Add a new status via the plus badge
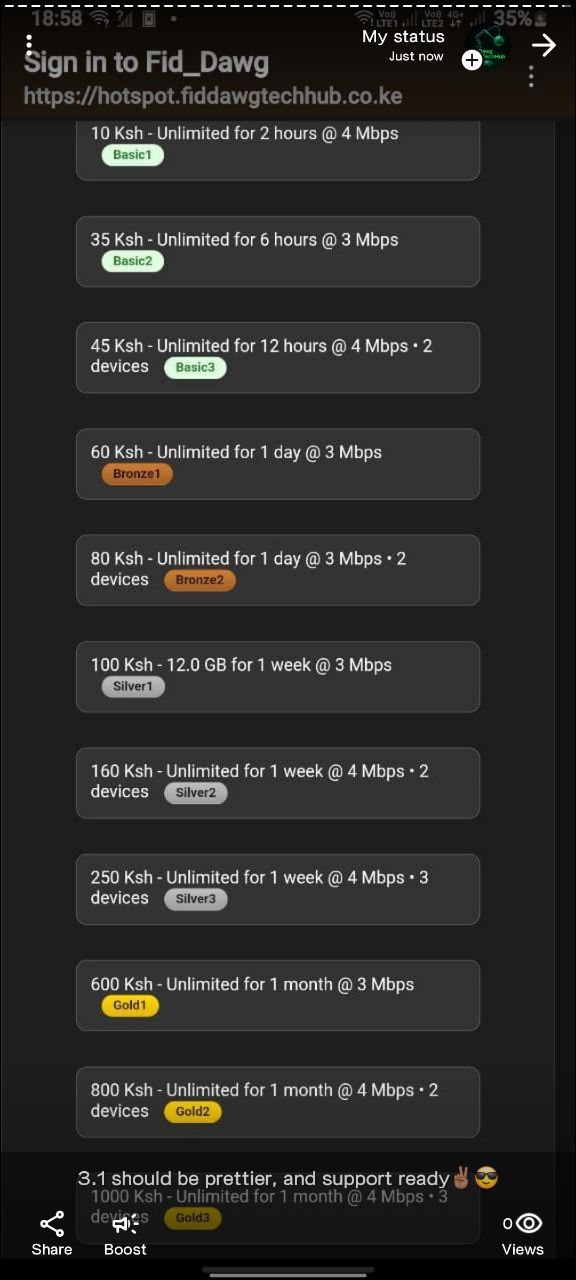This screenshot has height=1280, width=576. tap(470, 60)
